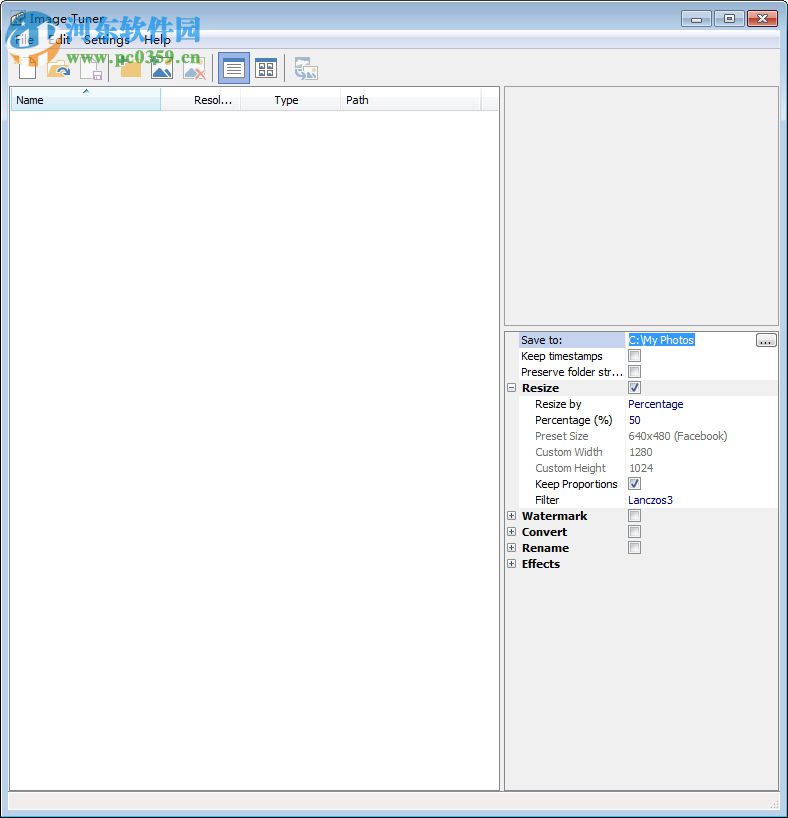The width and height of the screenshot is (788, 818).
Task: Sort list by Resolution column
Action: 201,100
